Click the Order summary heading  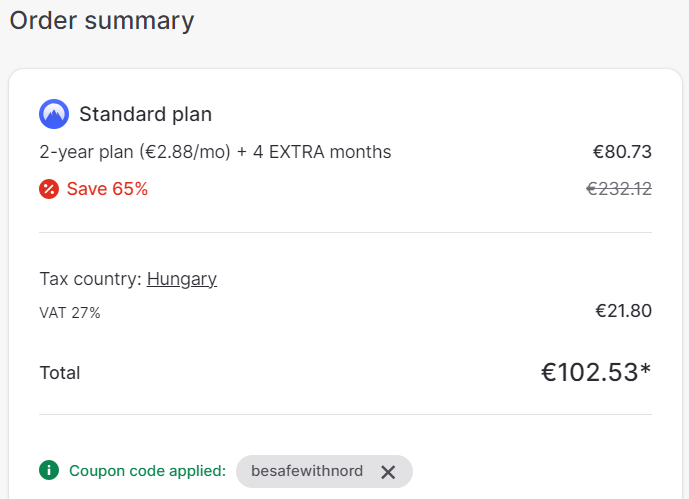coord(102,20)
